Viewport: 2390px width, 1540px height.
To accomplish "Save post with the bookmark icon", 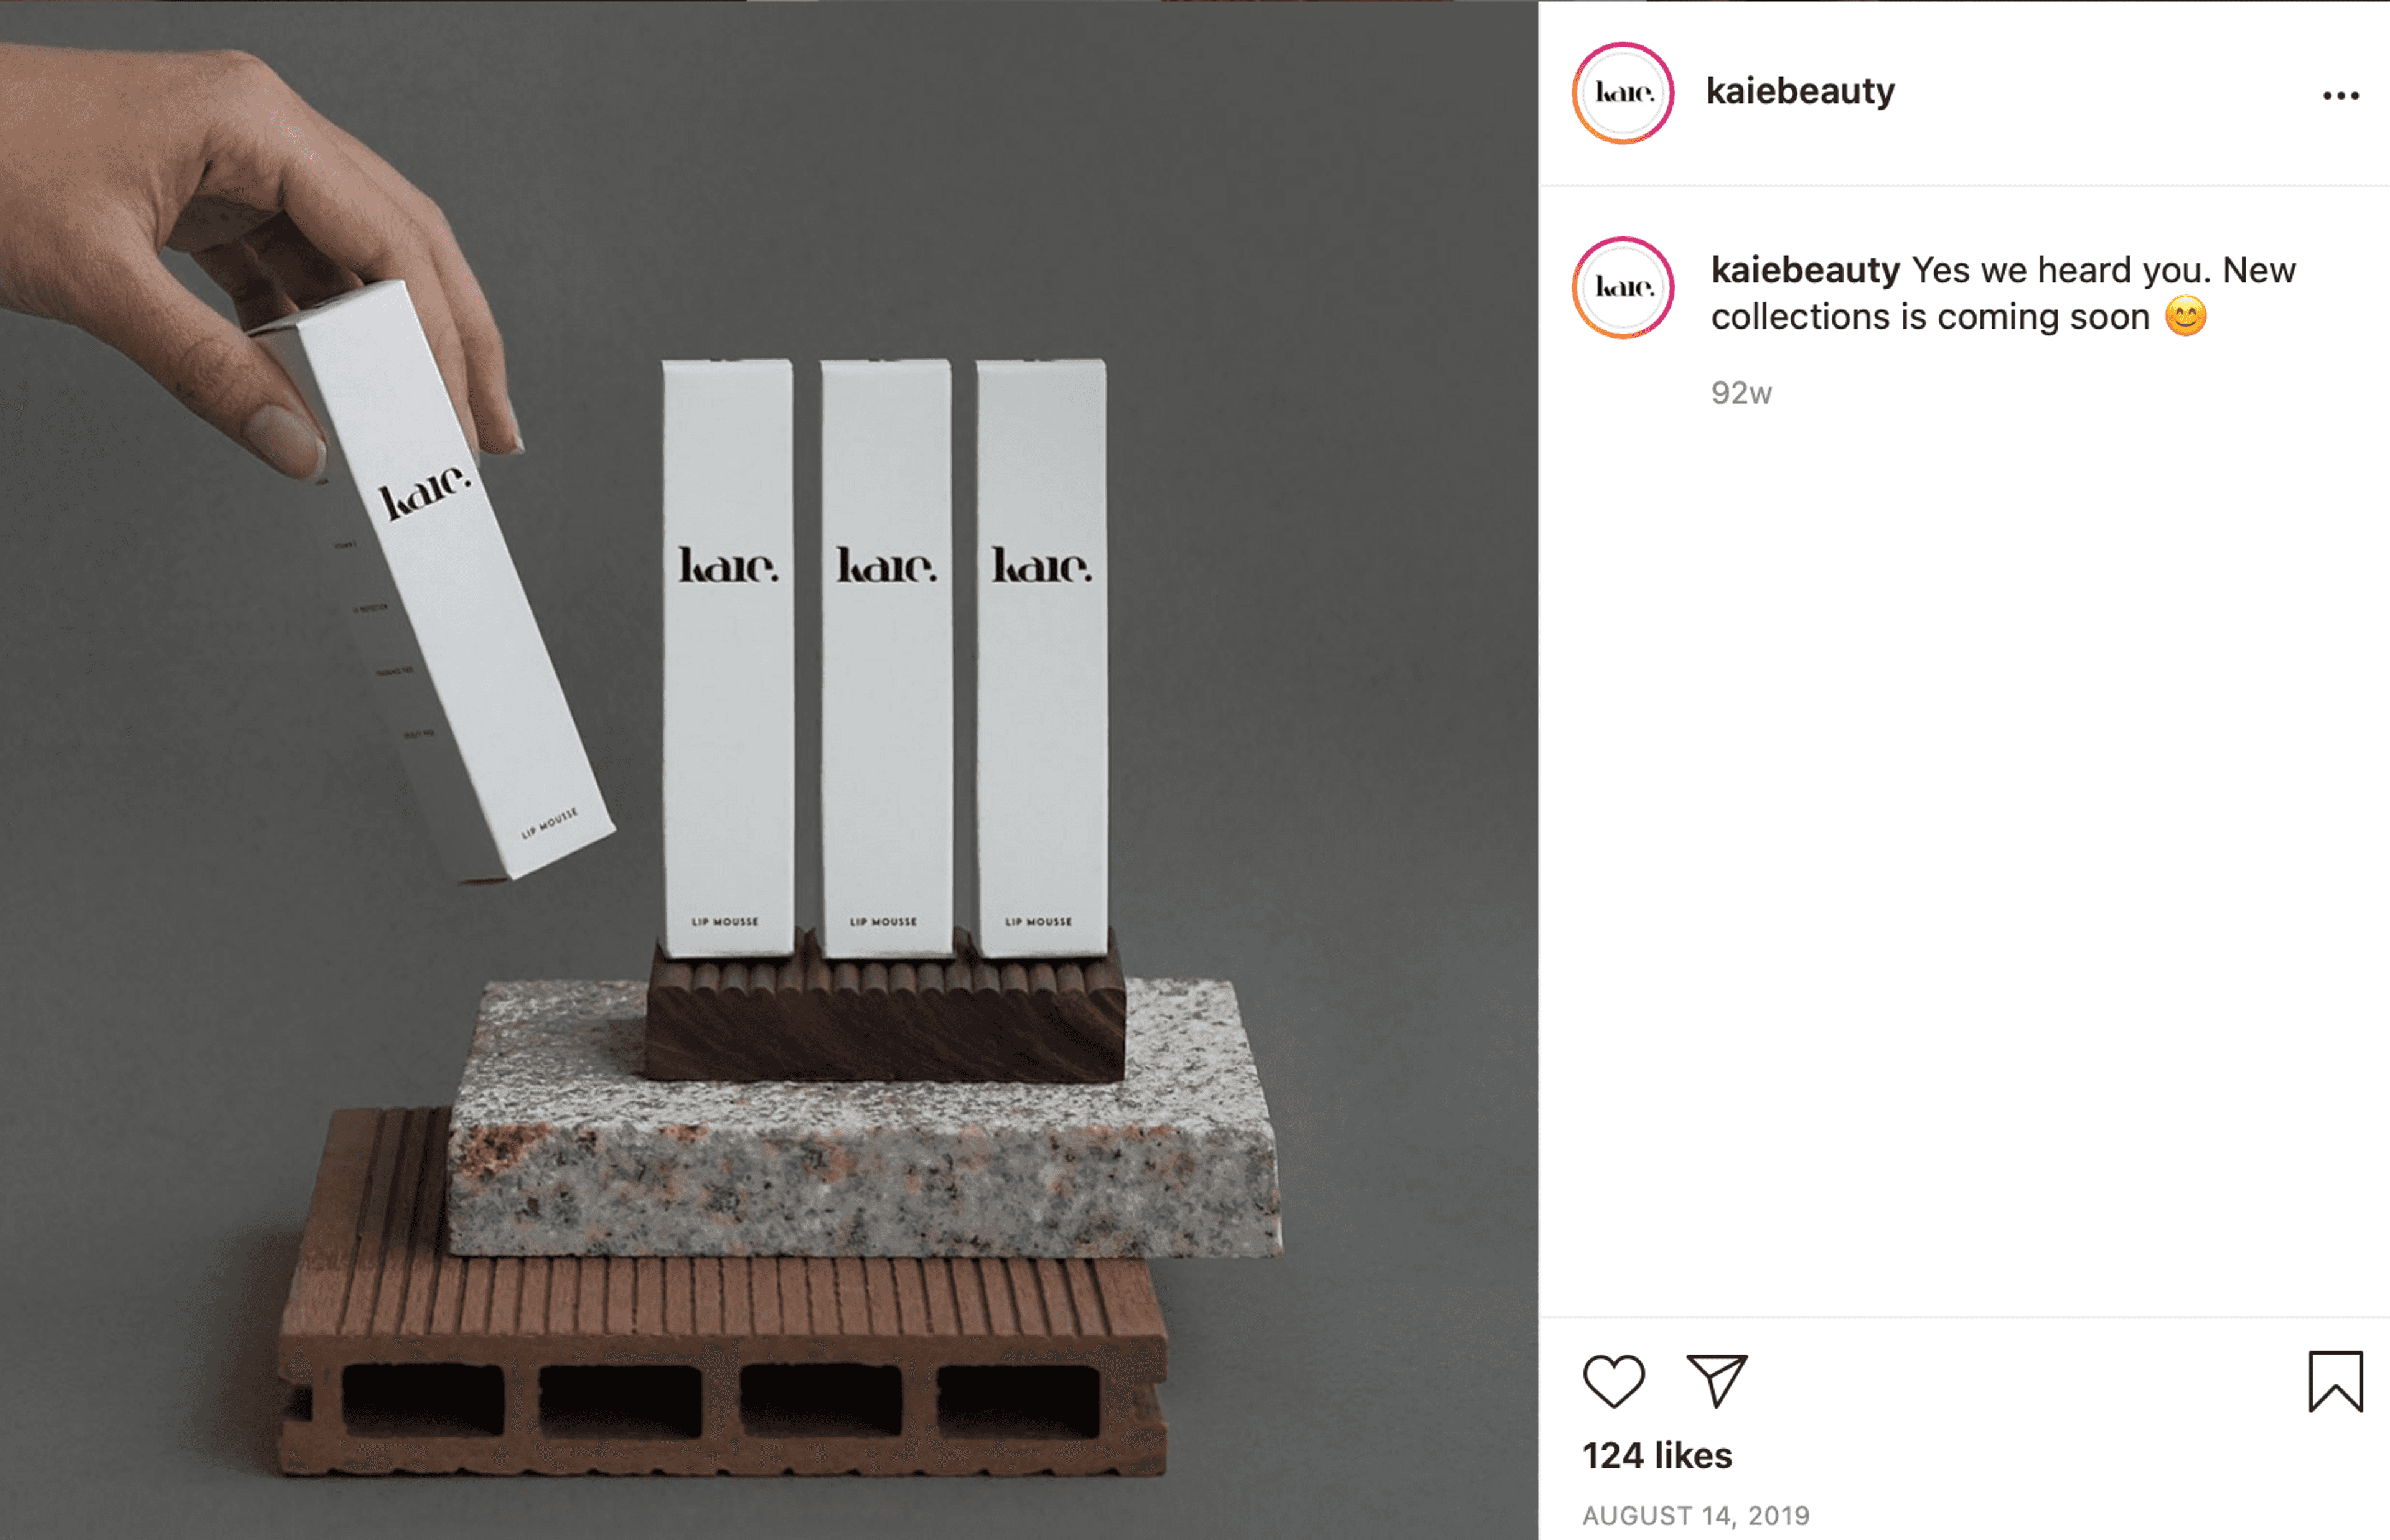I will coord(2336,1381).
